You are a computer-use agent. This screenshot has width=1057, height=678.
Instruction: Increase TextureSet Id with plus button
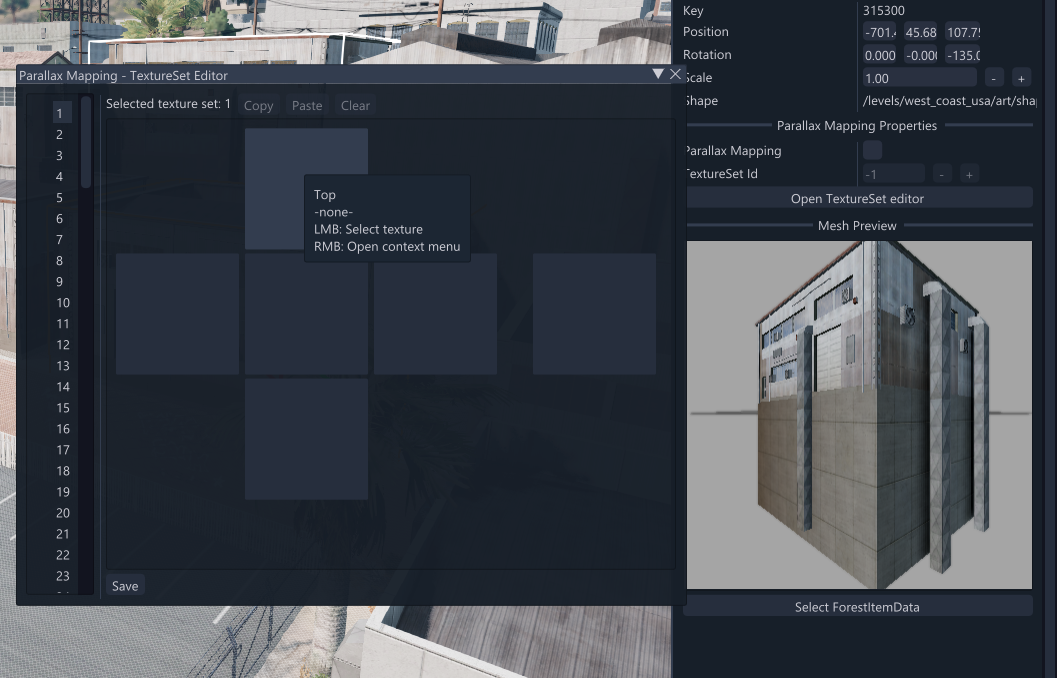pyautogui.click(x=969, y=174)
